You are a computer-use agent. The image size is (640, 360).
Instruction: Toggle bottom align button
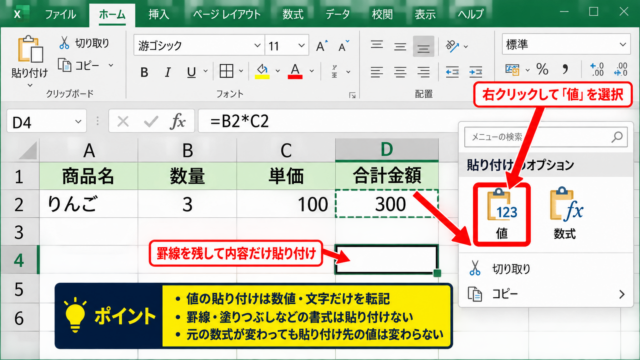point(423,47)
